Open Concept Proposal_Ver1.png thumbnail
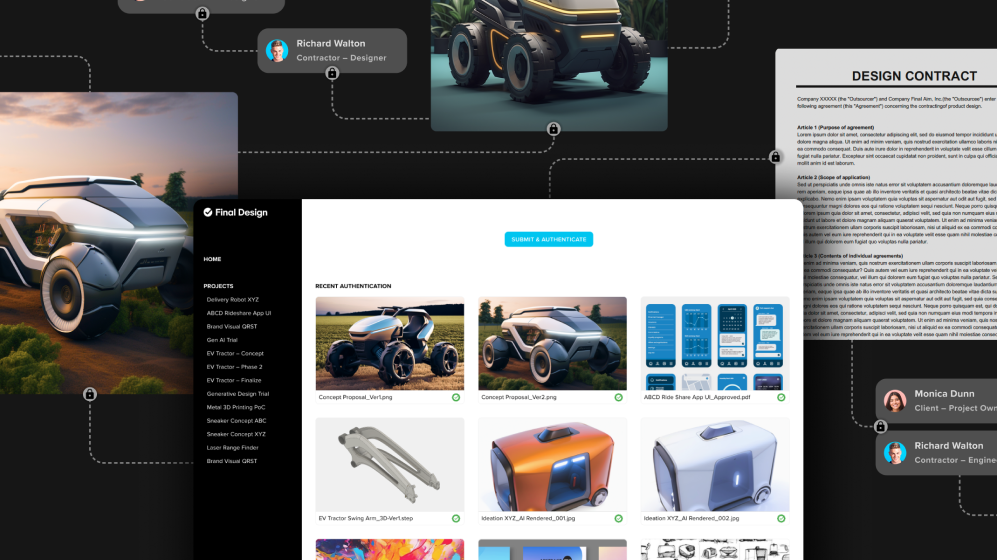 [x=390, y=343]
